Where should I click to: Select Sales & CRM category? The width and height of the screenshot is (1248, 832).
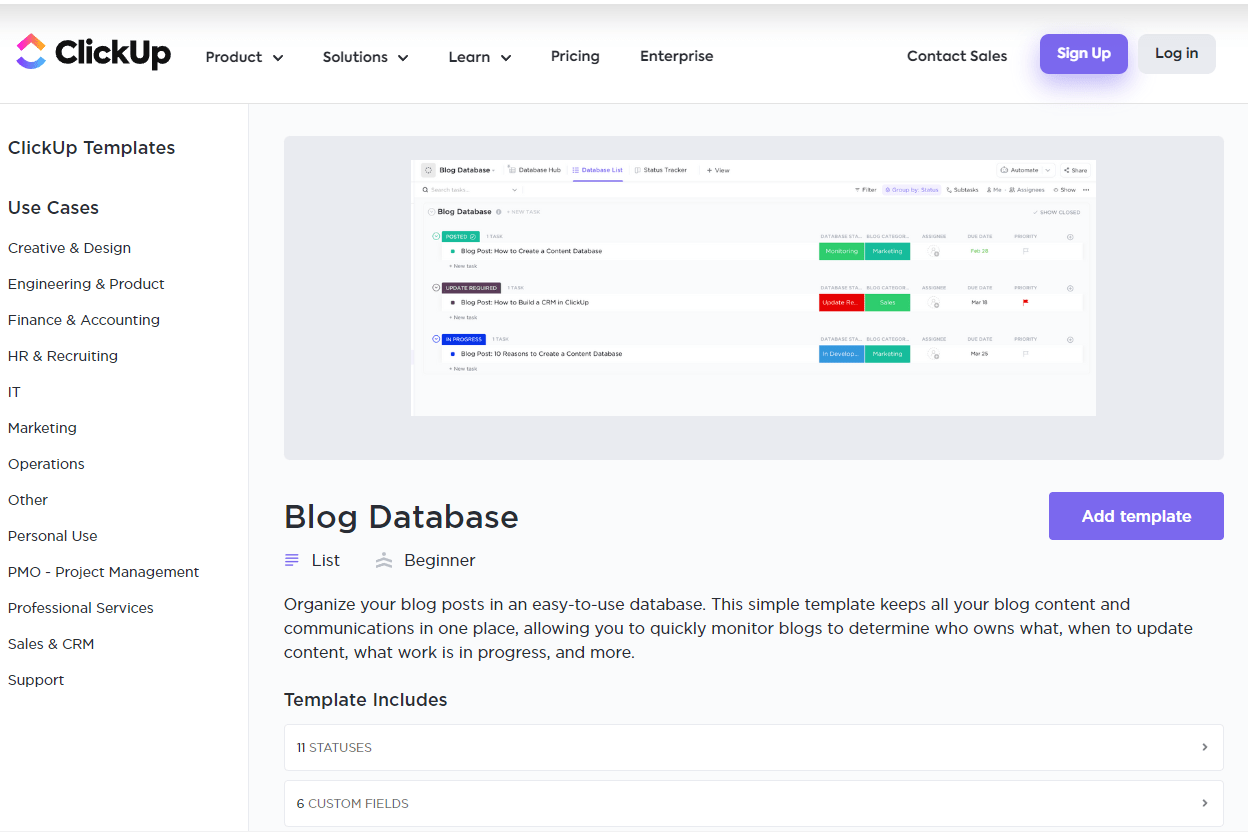click(51, 644)
